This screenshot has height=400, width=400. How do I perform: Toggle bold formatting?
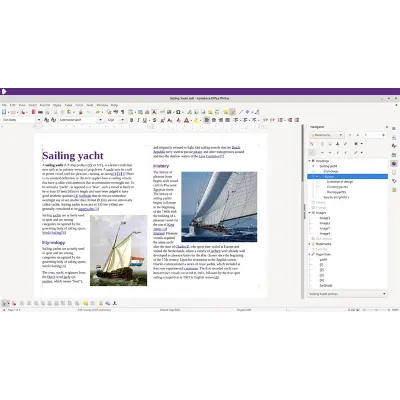pos(131,120)
